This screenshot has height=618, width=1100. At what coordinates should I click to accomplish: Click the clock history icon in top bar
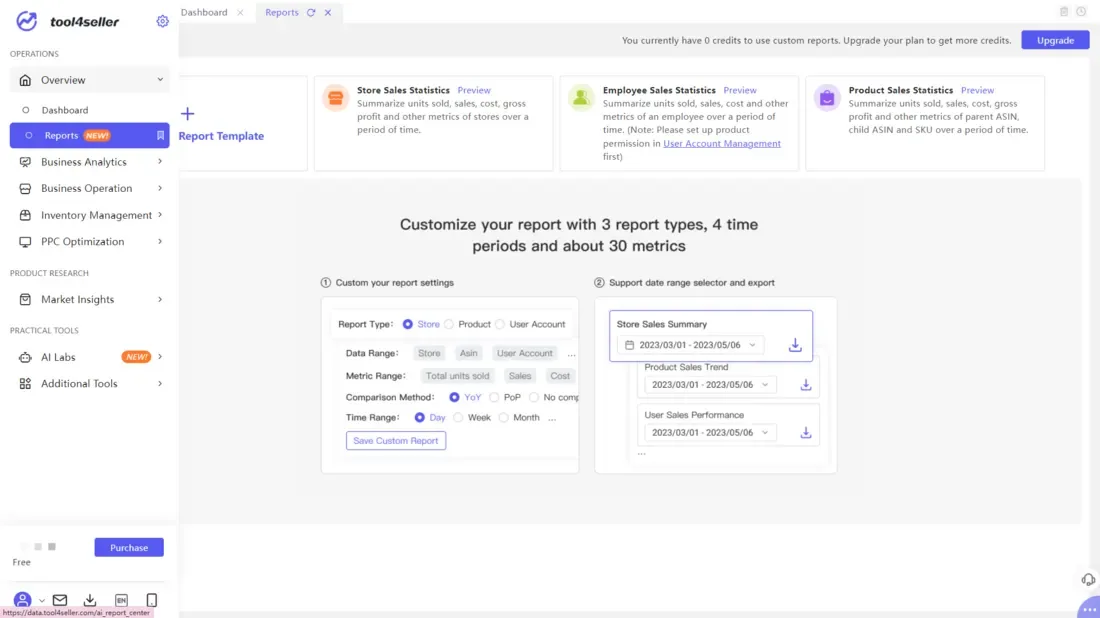[x=1081, y=12]
